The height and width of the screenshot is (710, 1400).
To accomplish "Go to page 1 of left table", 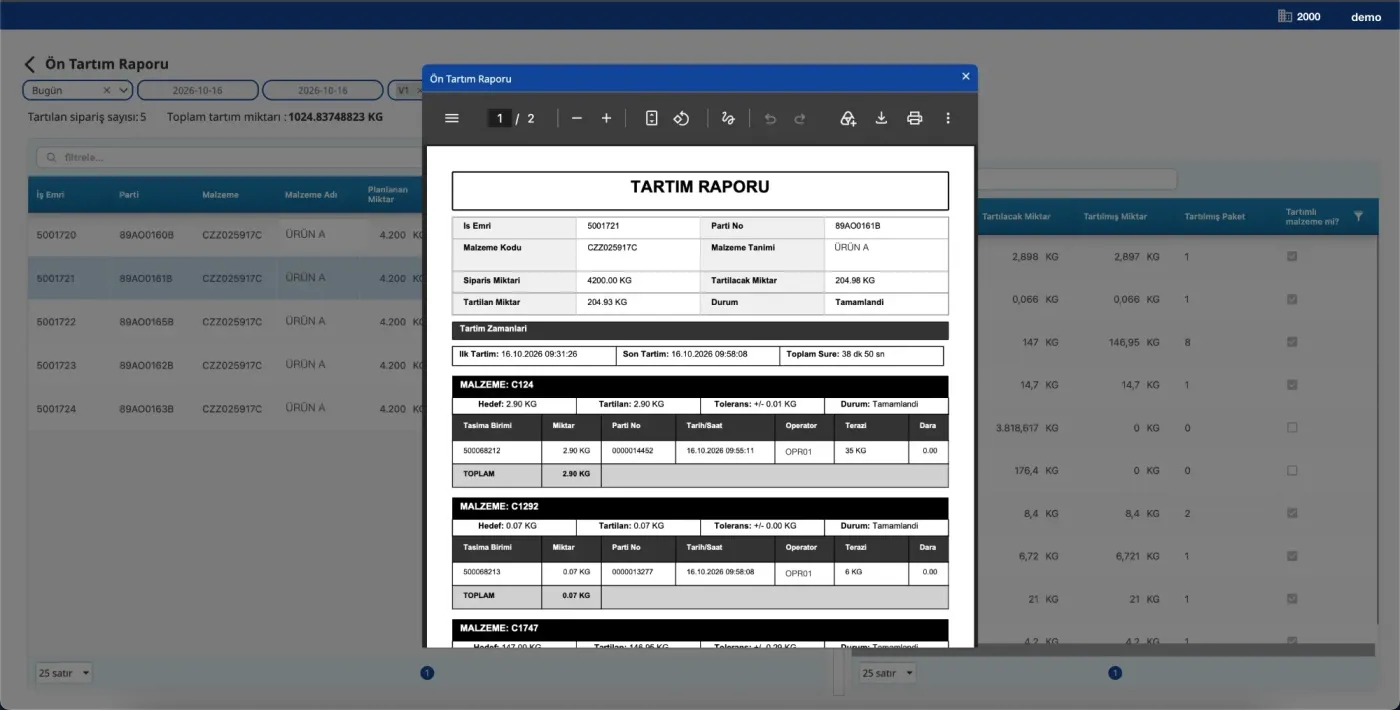I will (x=427, y=673).
